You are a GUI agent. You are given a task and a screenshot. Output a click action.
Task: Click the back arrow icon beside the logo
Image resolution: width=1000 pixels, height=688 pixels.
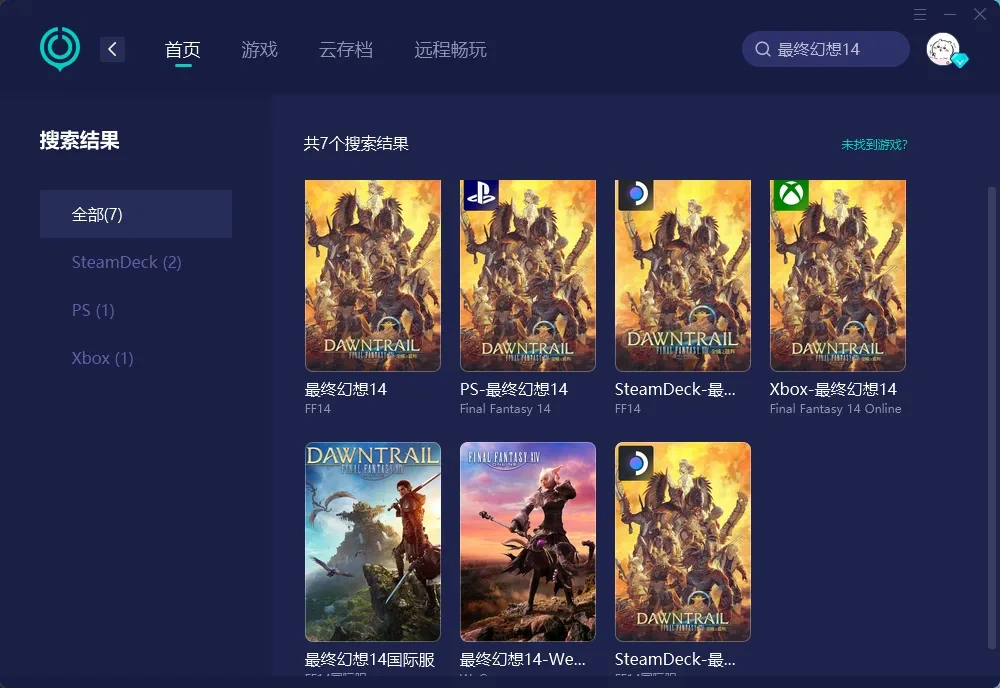[x=112, y=48]
